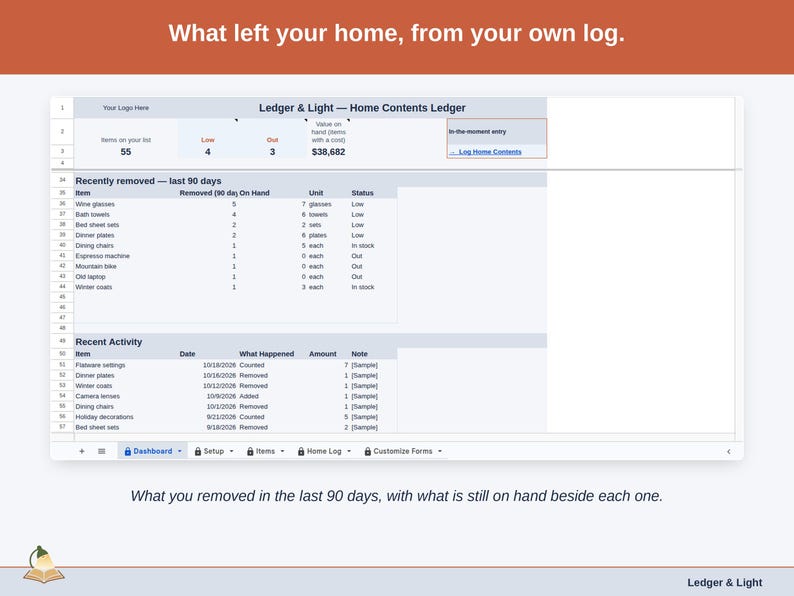Switch to the Dashboard sheet tab

[152, 451]
